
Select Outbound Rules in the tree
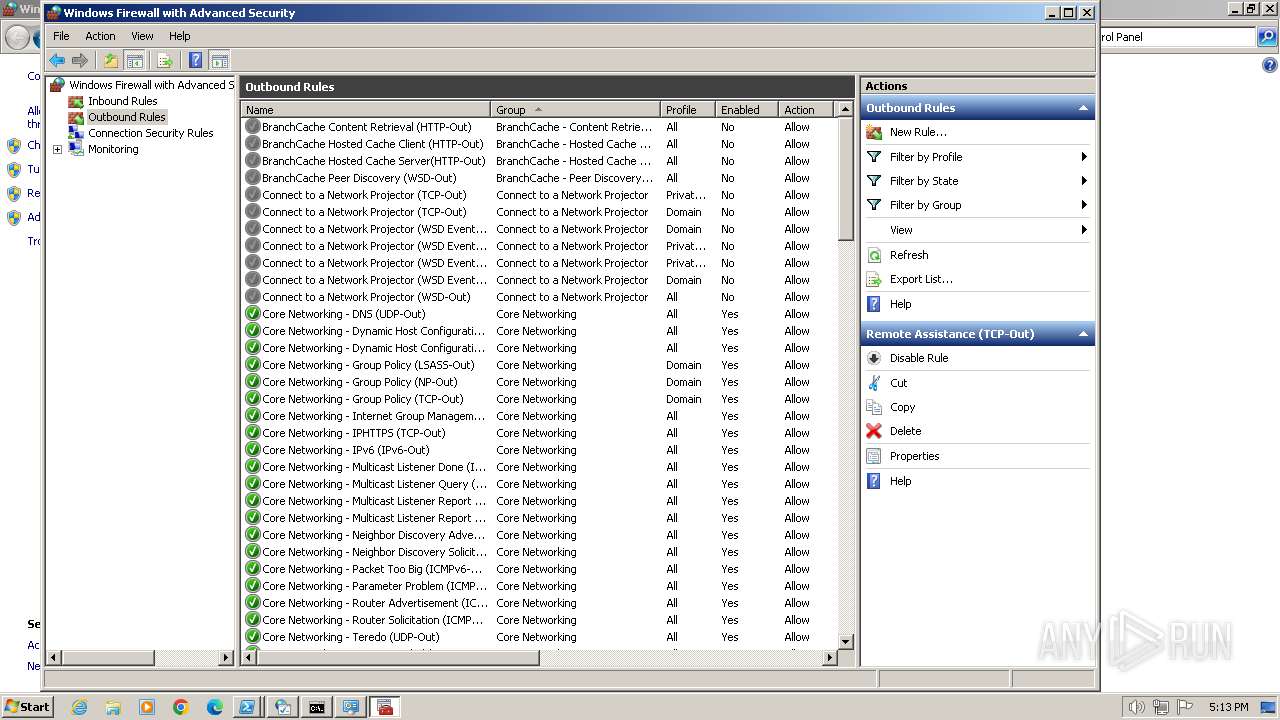point(126,117)
